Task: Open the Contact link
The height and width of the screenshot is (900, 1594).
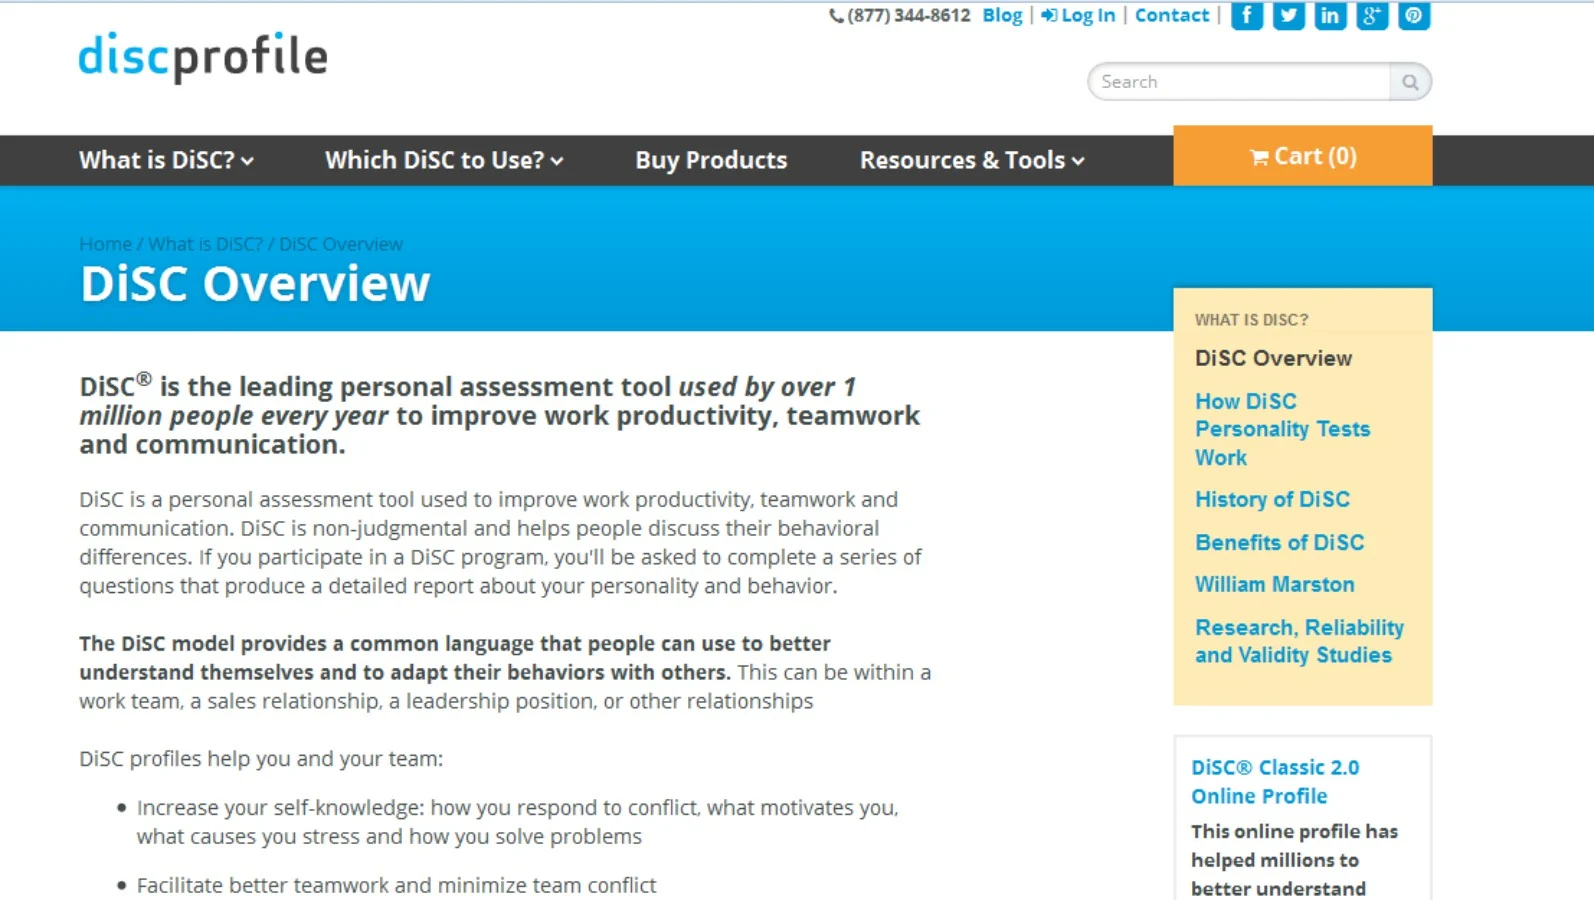Action: point(1172,15)
